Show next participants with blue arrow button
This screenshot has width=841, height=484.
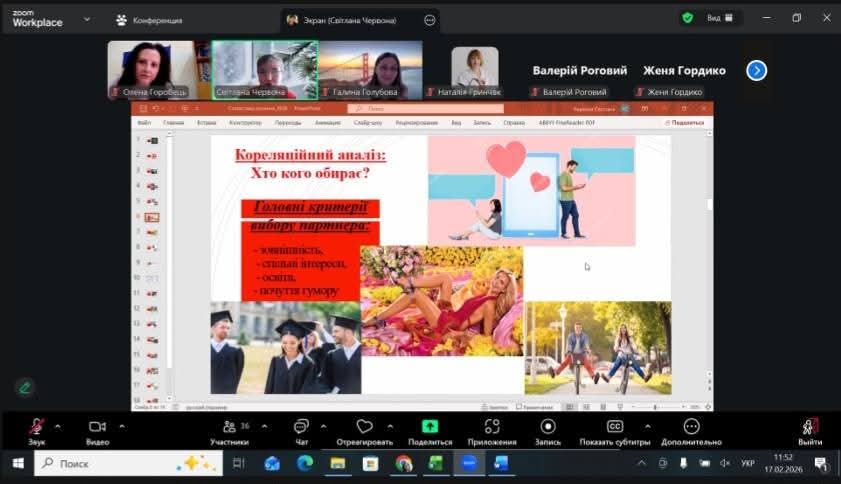757,70
